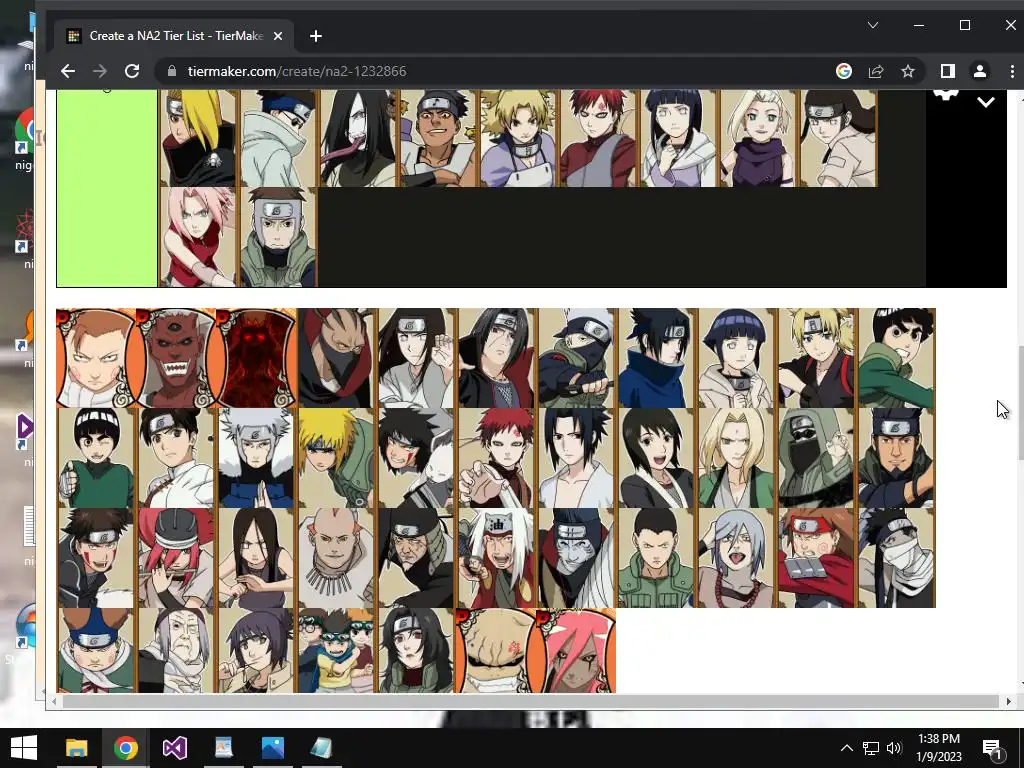Open a new browser tab
1024x768 pixels.
[315, 36]
